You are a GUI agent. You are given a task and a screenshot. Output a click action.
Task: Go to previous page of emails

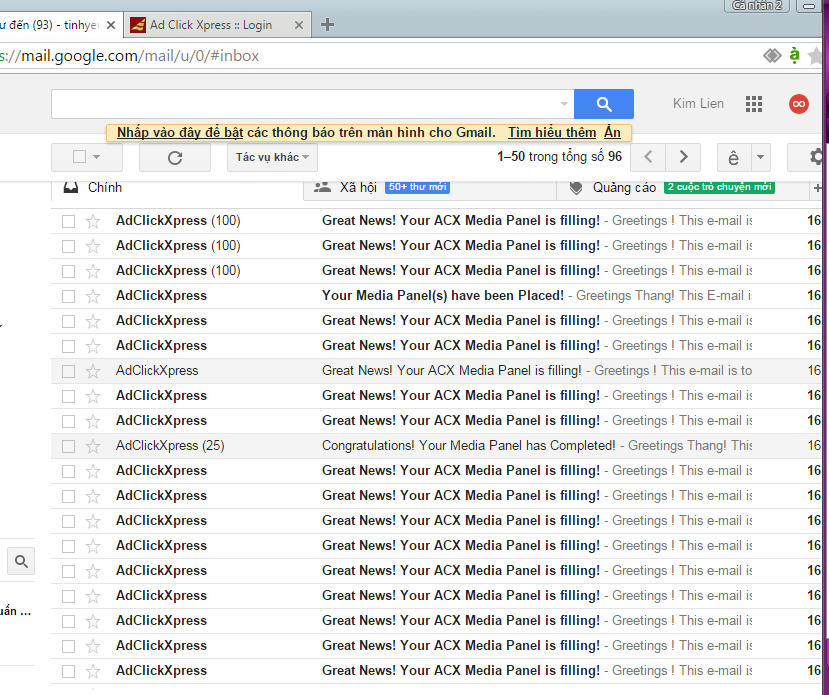pyautogui.click(x=648, y=157)
